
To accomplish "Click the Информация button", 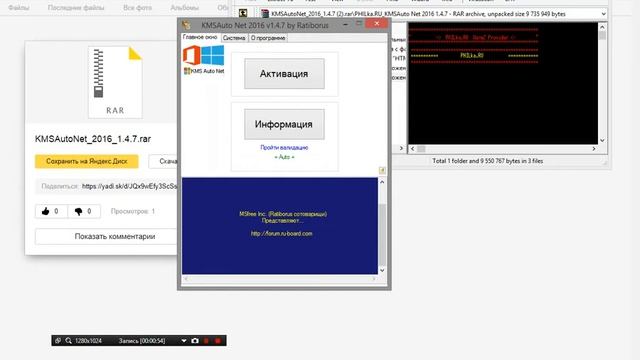I will (x=284, y=124).
